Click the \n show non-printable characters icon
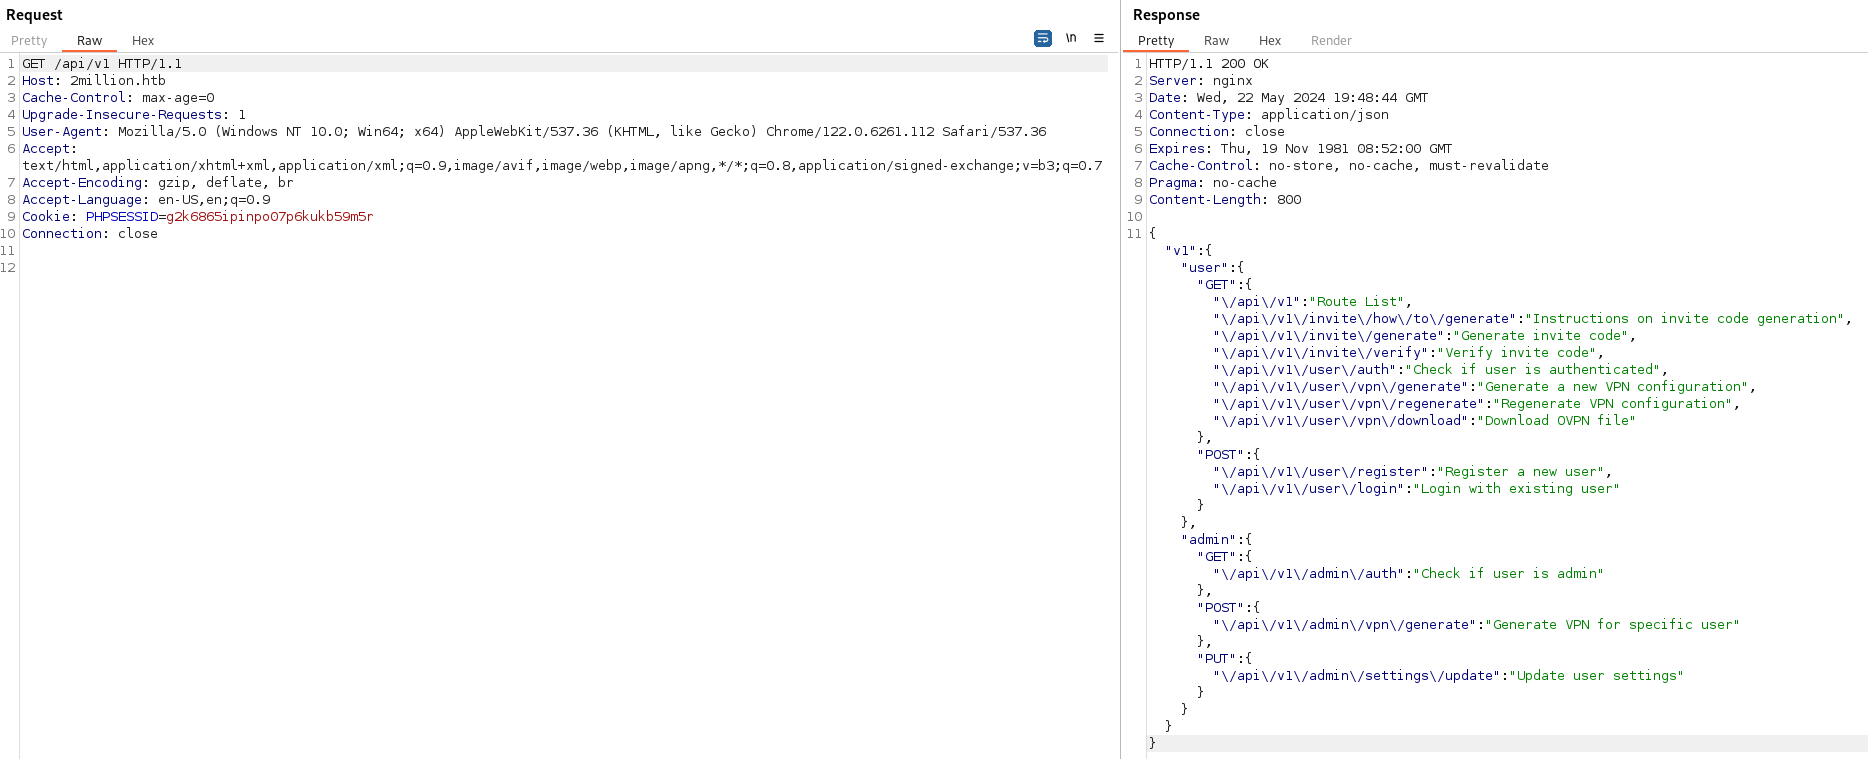The height and width of the screenshot is (759, 1868). [x=1071, y=38]
